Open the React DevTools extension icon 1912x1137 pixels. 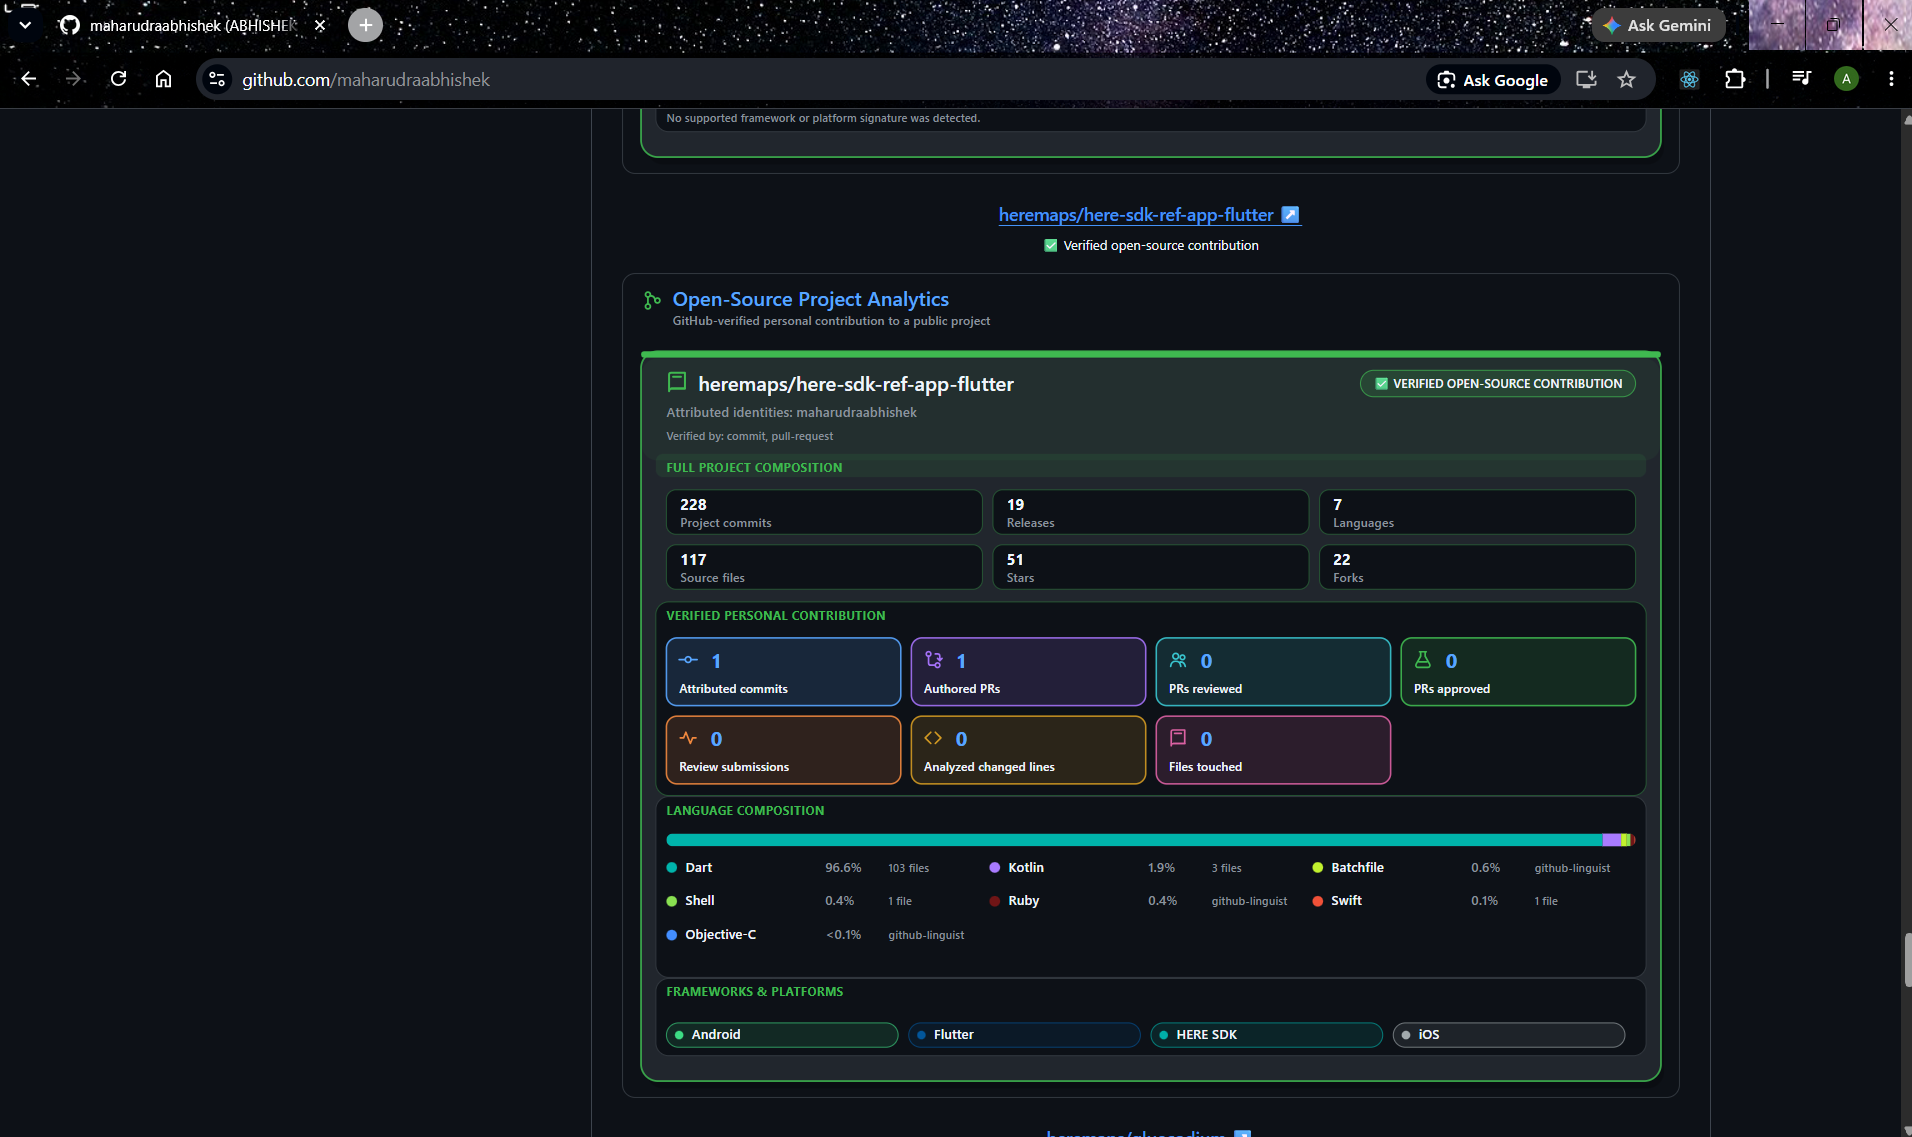coord(1689,79)
